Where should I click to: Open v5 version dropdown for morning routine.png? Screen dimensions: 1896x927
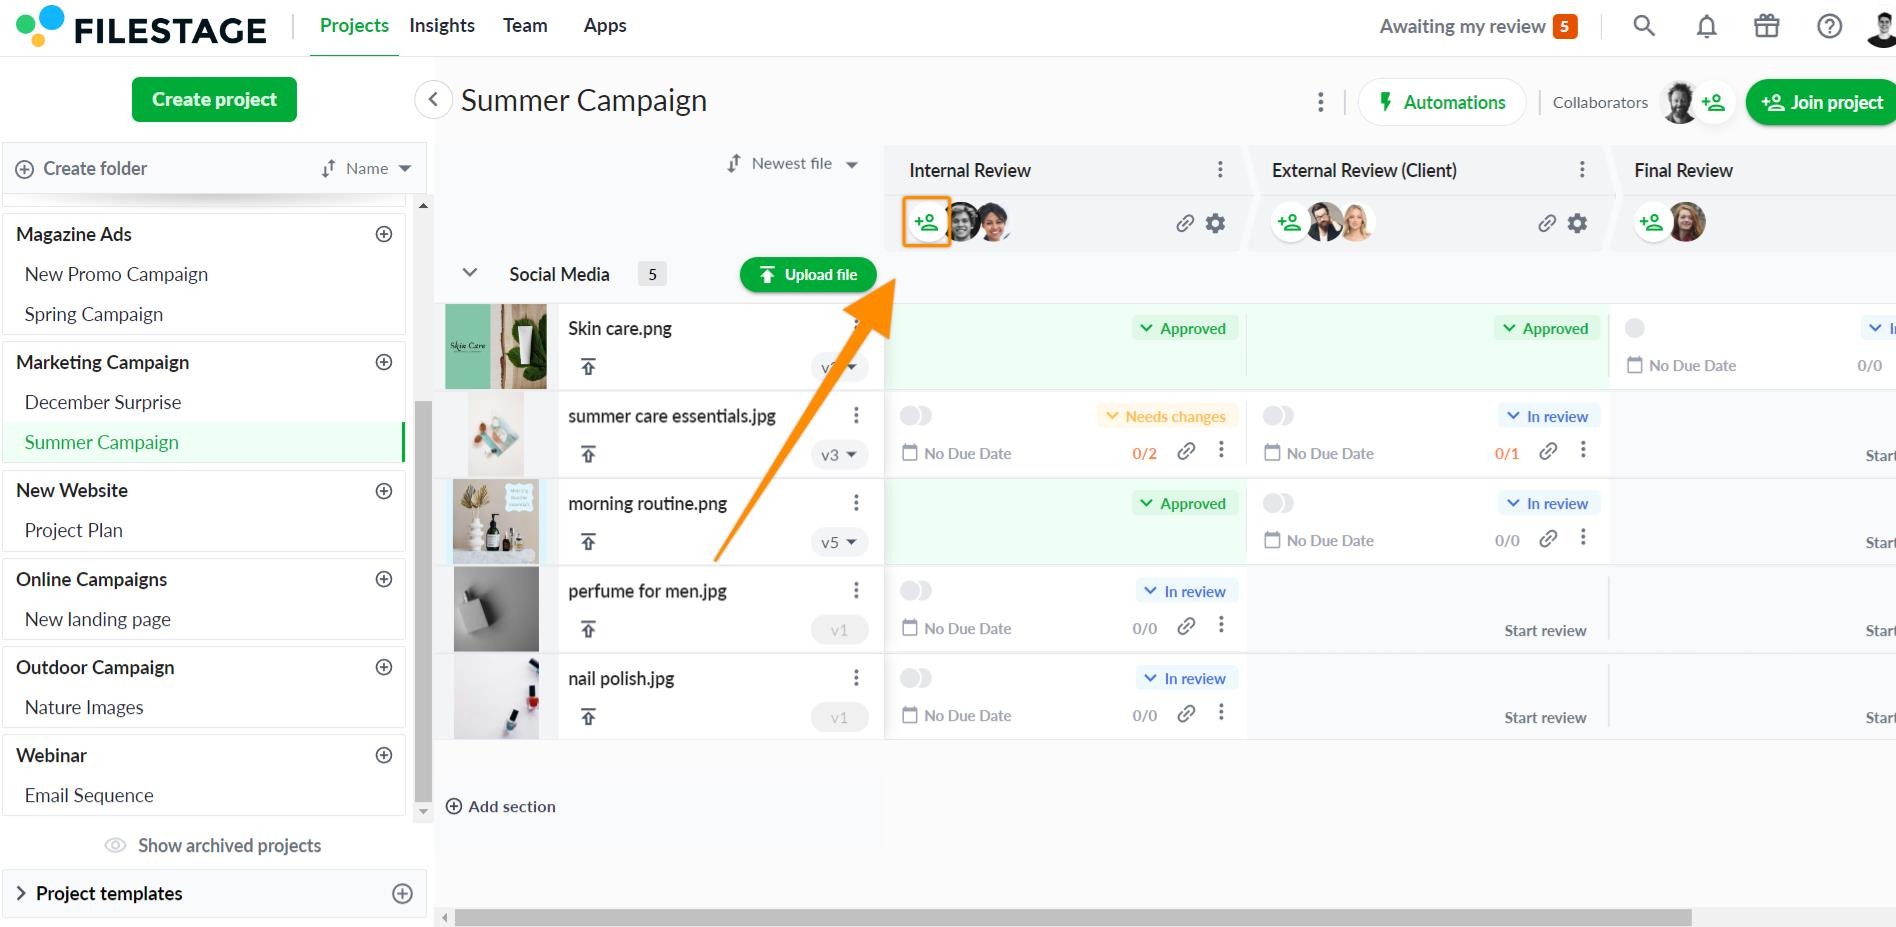point(838,542)
